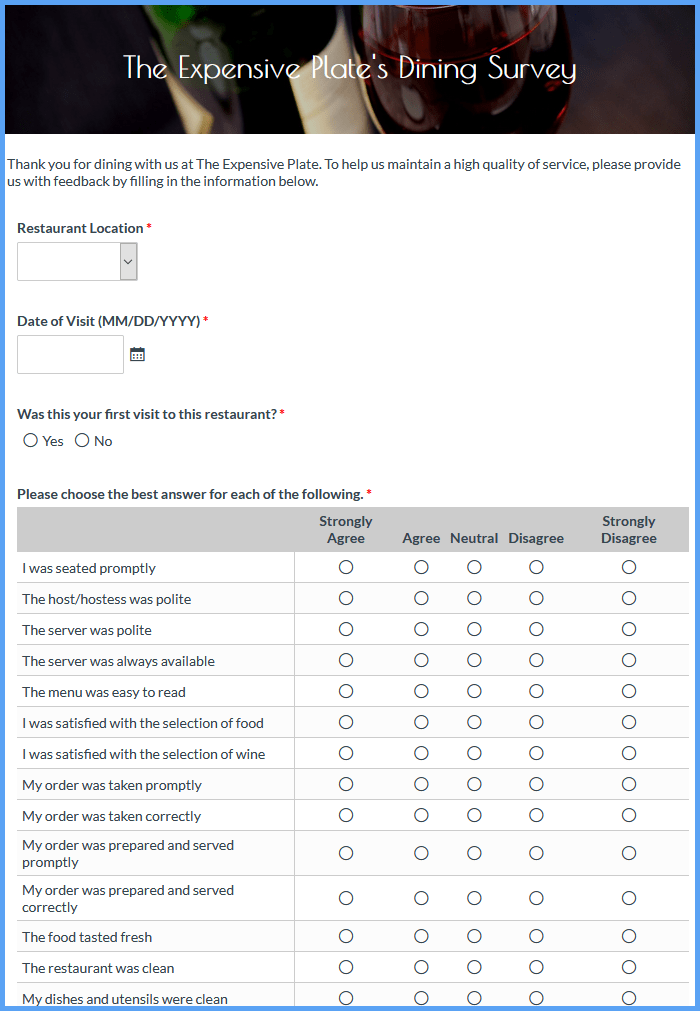Select Agree for order prepared and served correctly
Viewport: 700px width, 1011px height.
coord(421,898)
